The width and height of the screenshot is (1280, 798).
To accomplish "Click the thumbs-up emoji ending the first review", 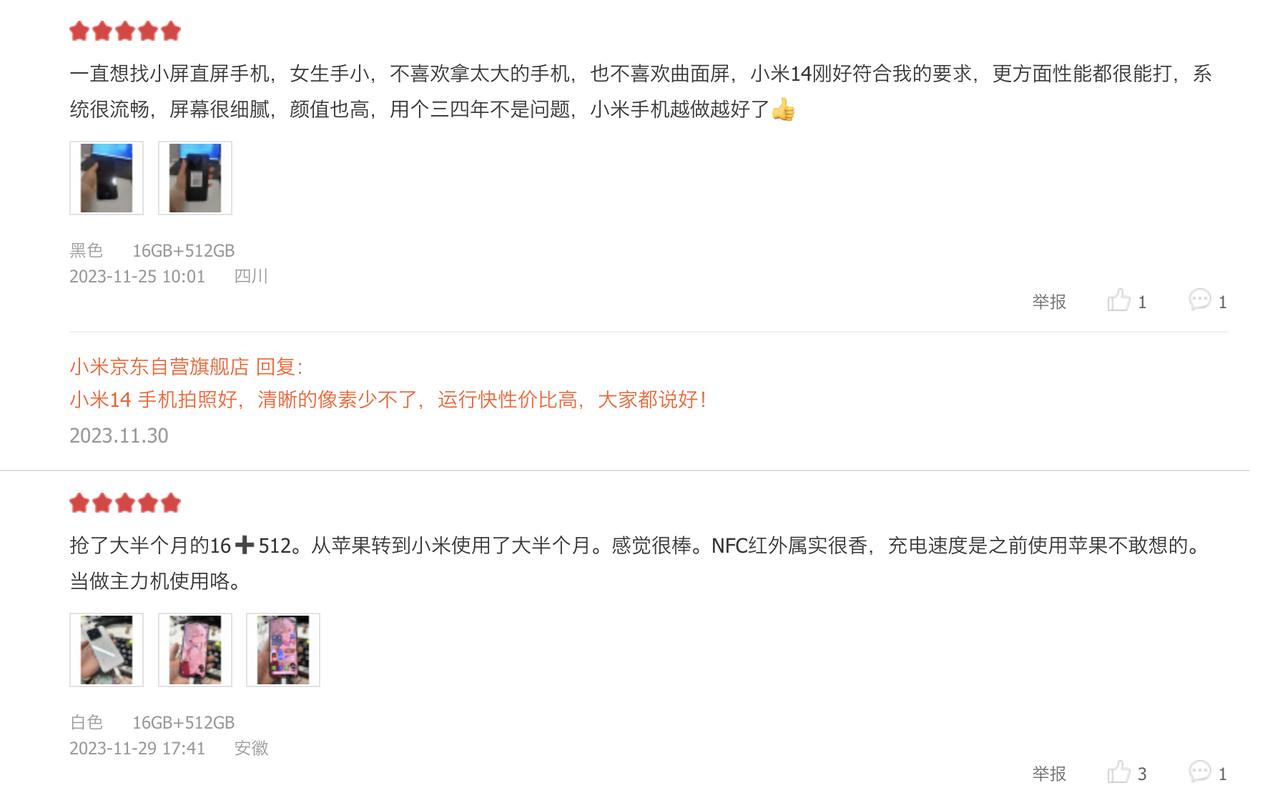I will pos(783,109).
